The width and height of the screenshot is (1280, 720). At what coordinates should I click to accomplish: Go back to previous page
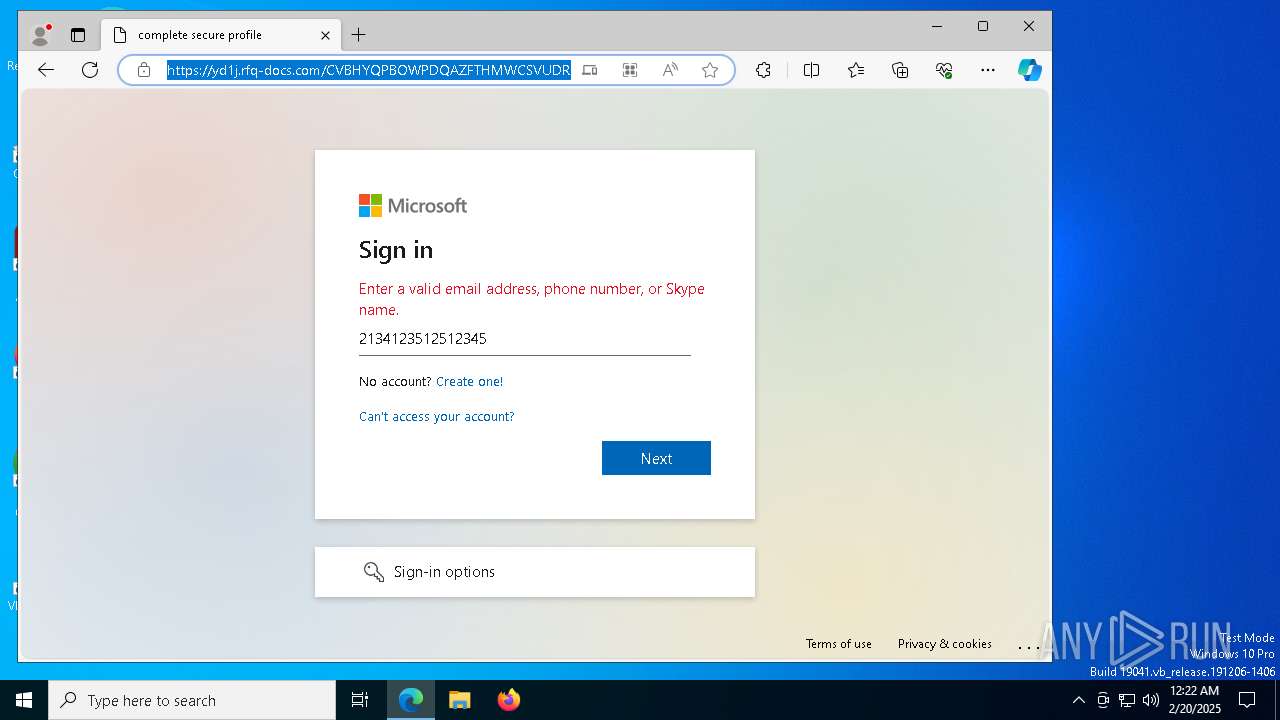click(x=46, y=70)
